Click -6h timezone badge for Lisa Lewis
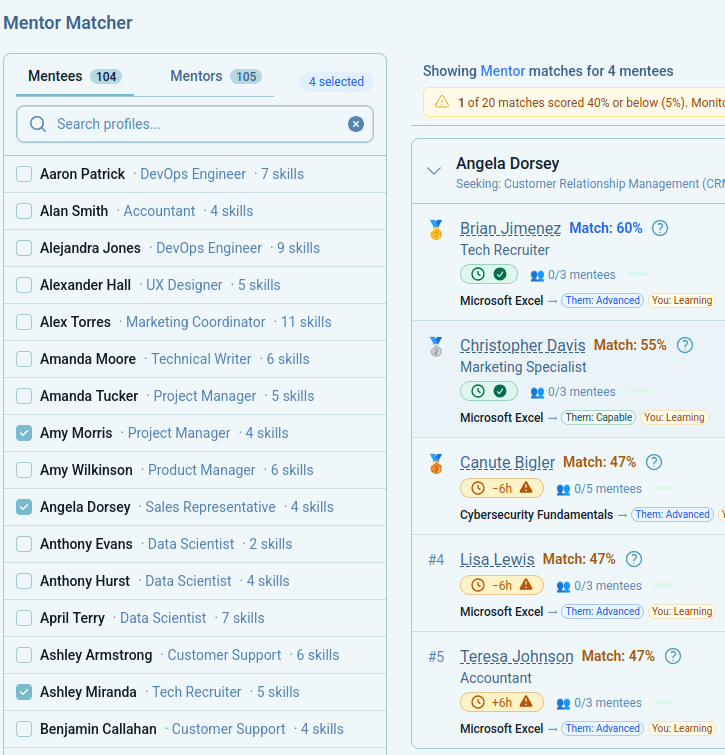This screenshot has height=755, width=725. click(x=502, y=586)
